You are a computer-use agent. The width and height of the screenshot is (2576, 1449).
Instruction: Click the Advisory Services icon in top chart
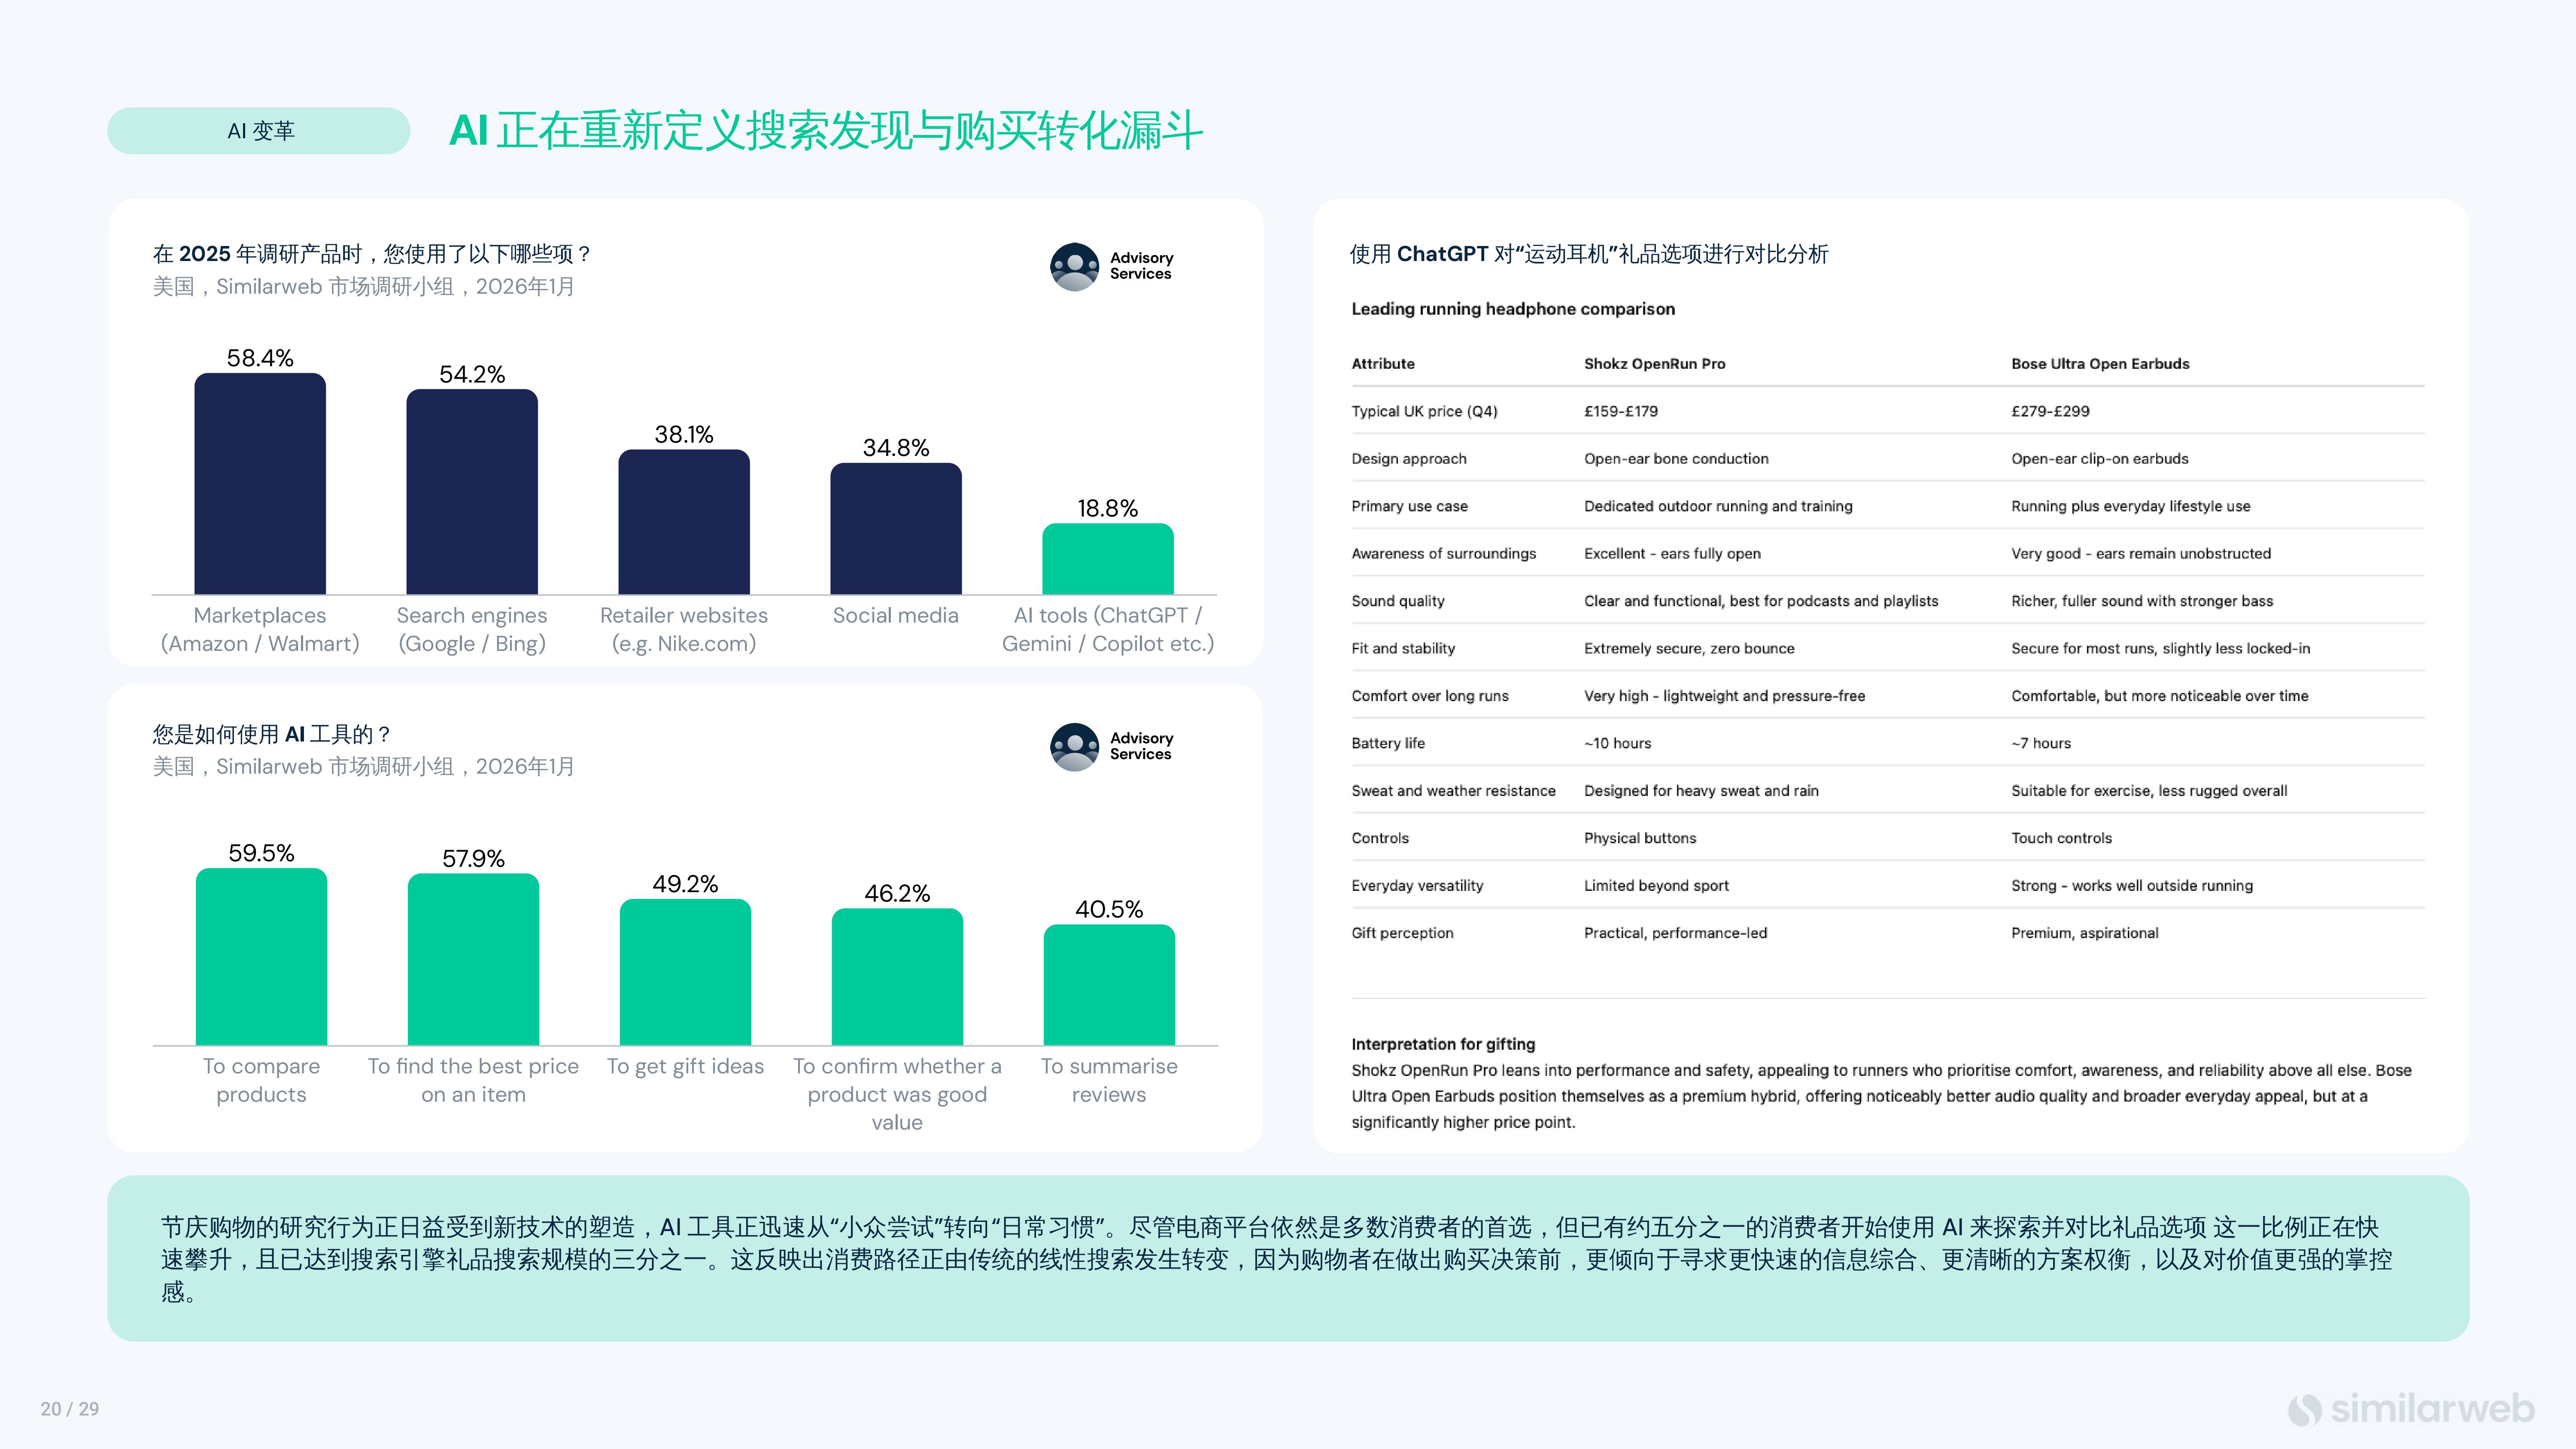[x=1075, y=266]
